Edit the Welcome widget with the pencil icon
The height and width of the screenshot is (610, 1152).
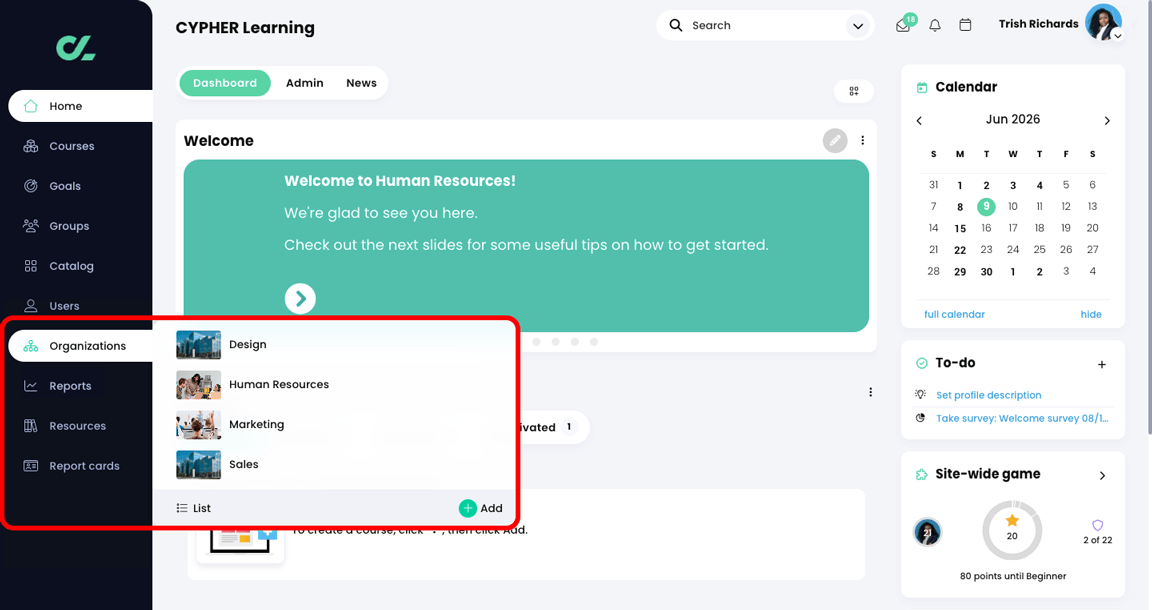[x=835, y=140]
